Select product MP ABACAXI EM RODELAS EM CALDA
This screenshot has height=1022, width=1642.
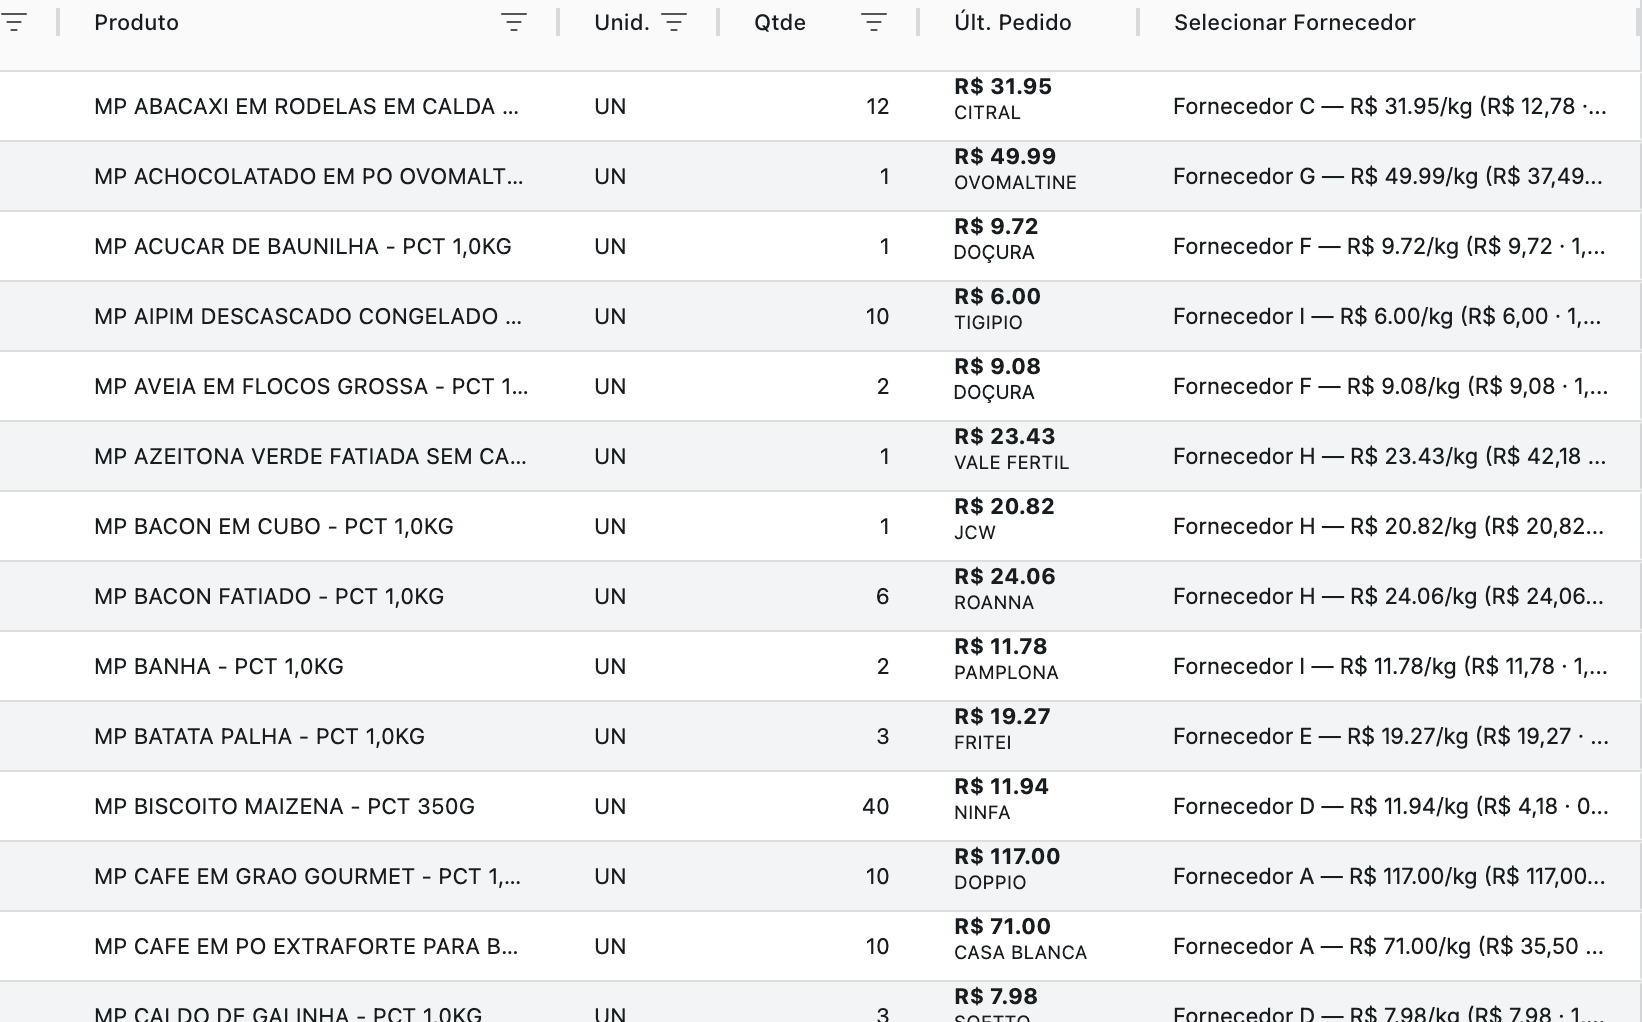306,106
